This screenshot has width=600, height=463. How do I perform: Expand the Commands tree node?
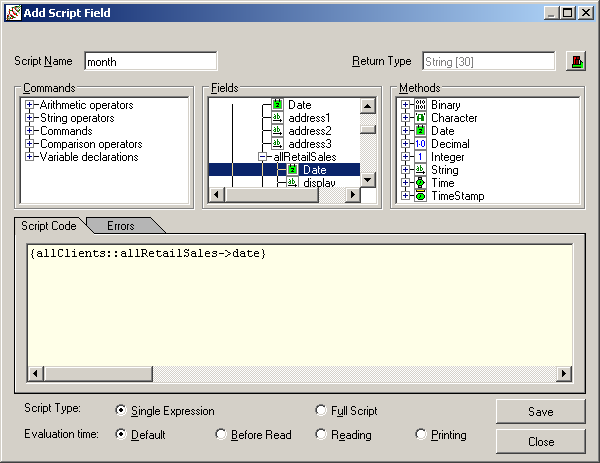click(29, 130)
